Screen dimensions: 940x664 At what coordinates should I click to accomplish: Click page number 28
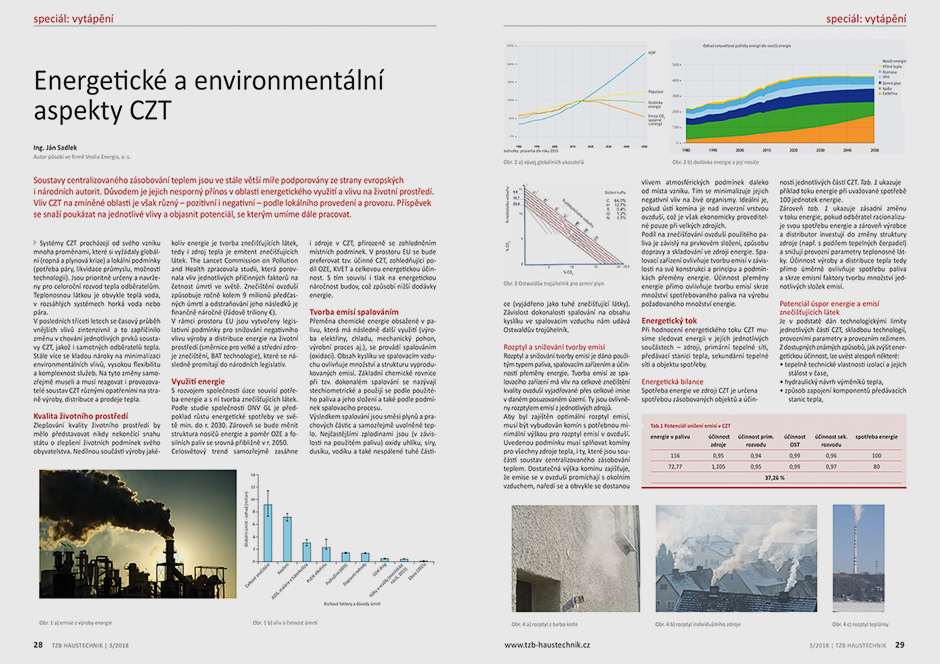point(38,645)
